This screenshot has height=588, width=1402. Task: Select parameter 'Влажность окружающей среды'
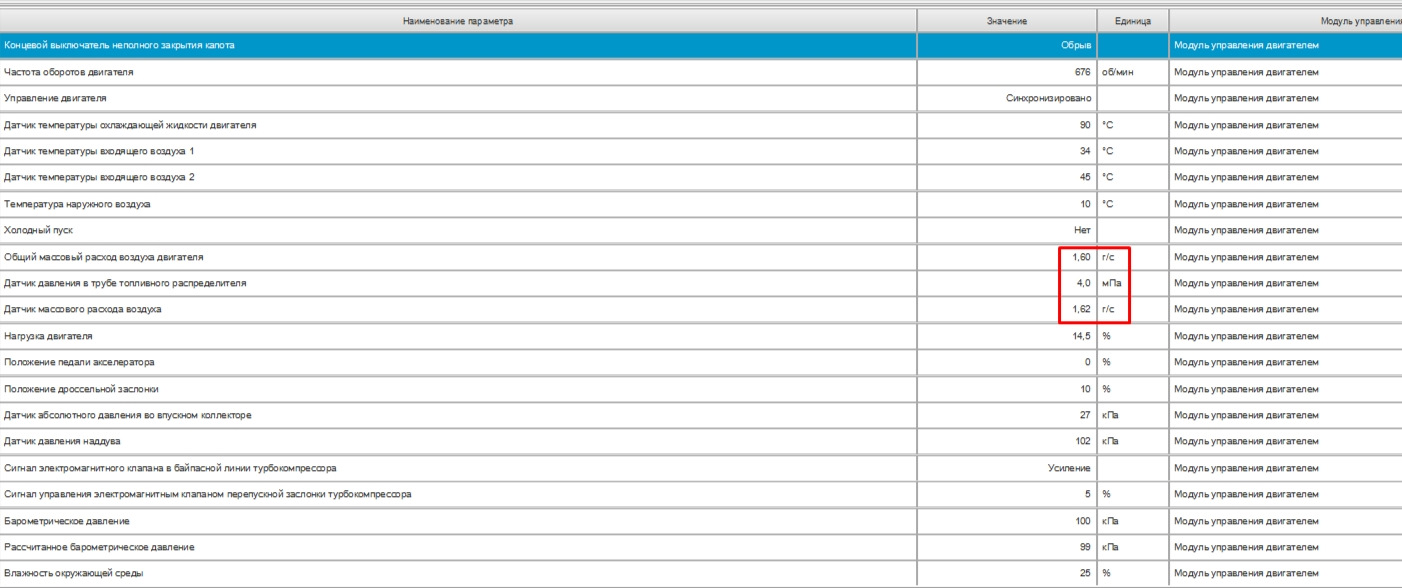coord(73,574)
